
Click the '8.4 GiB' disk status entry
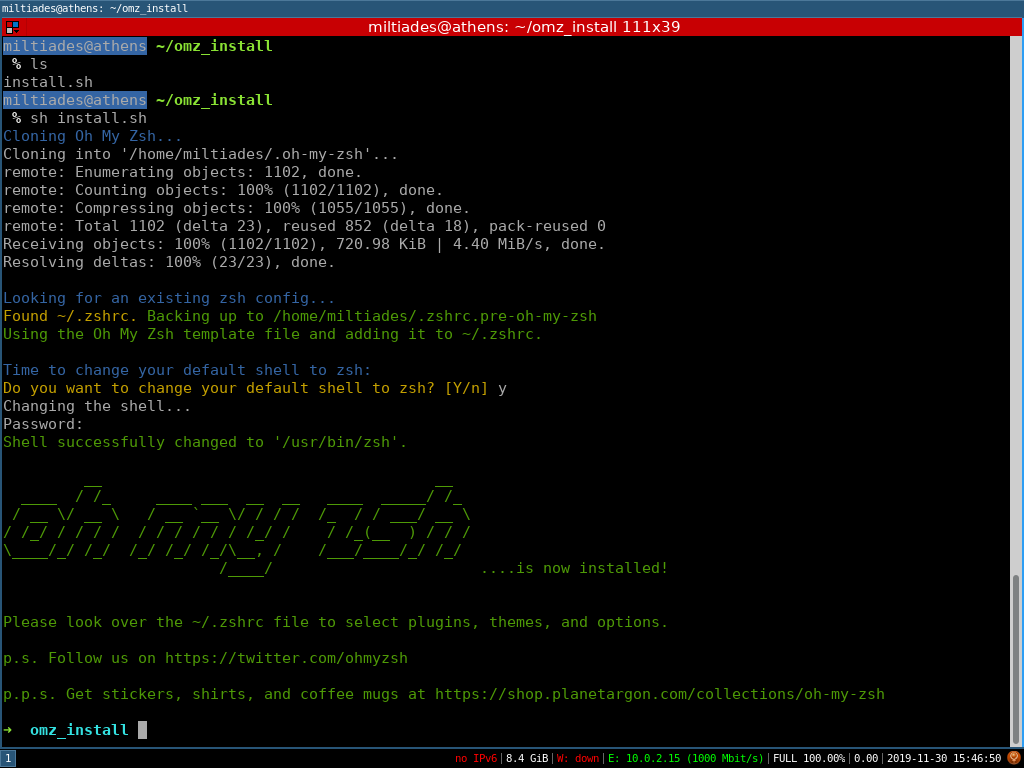pyautogui.click(x=526, y=759)
